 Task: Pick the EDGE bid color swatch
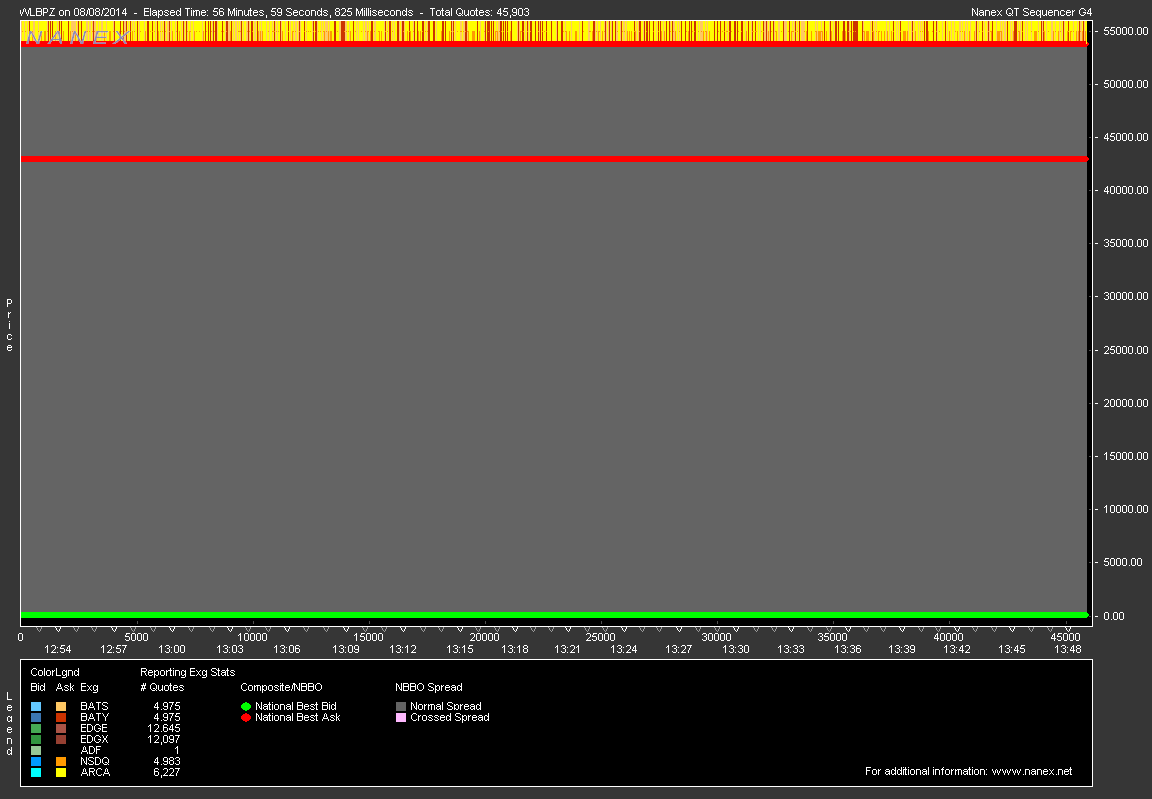tap(36, 728)
